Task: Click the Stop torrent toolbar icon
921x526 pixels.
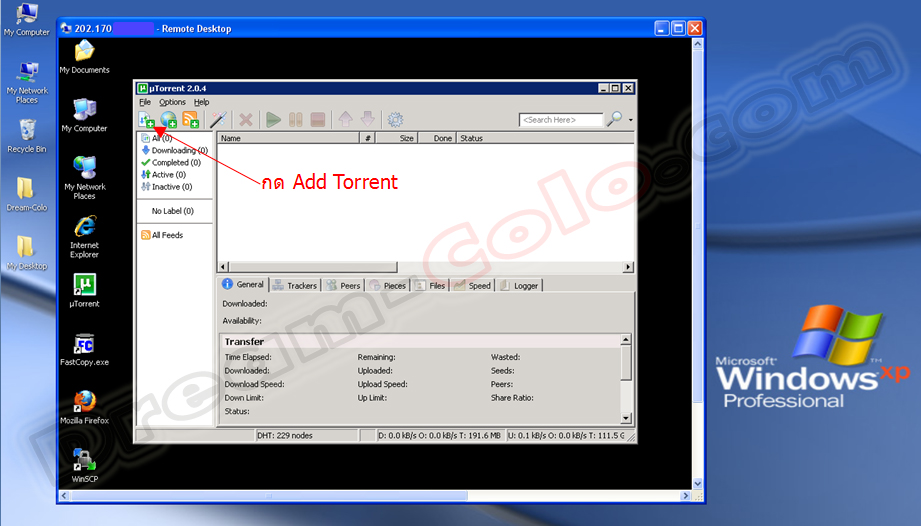Action: (x=318, y=120)
